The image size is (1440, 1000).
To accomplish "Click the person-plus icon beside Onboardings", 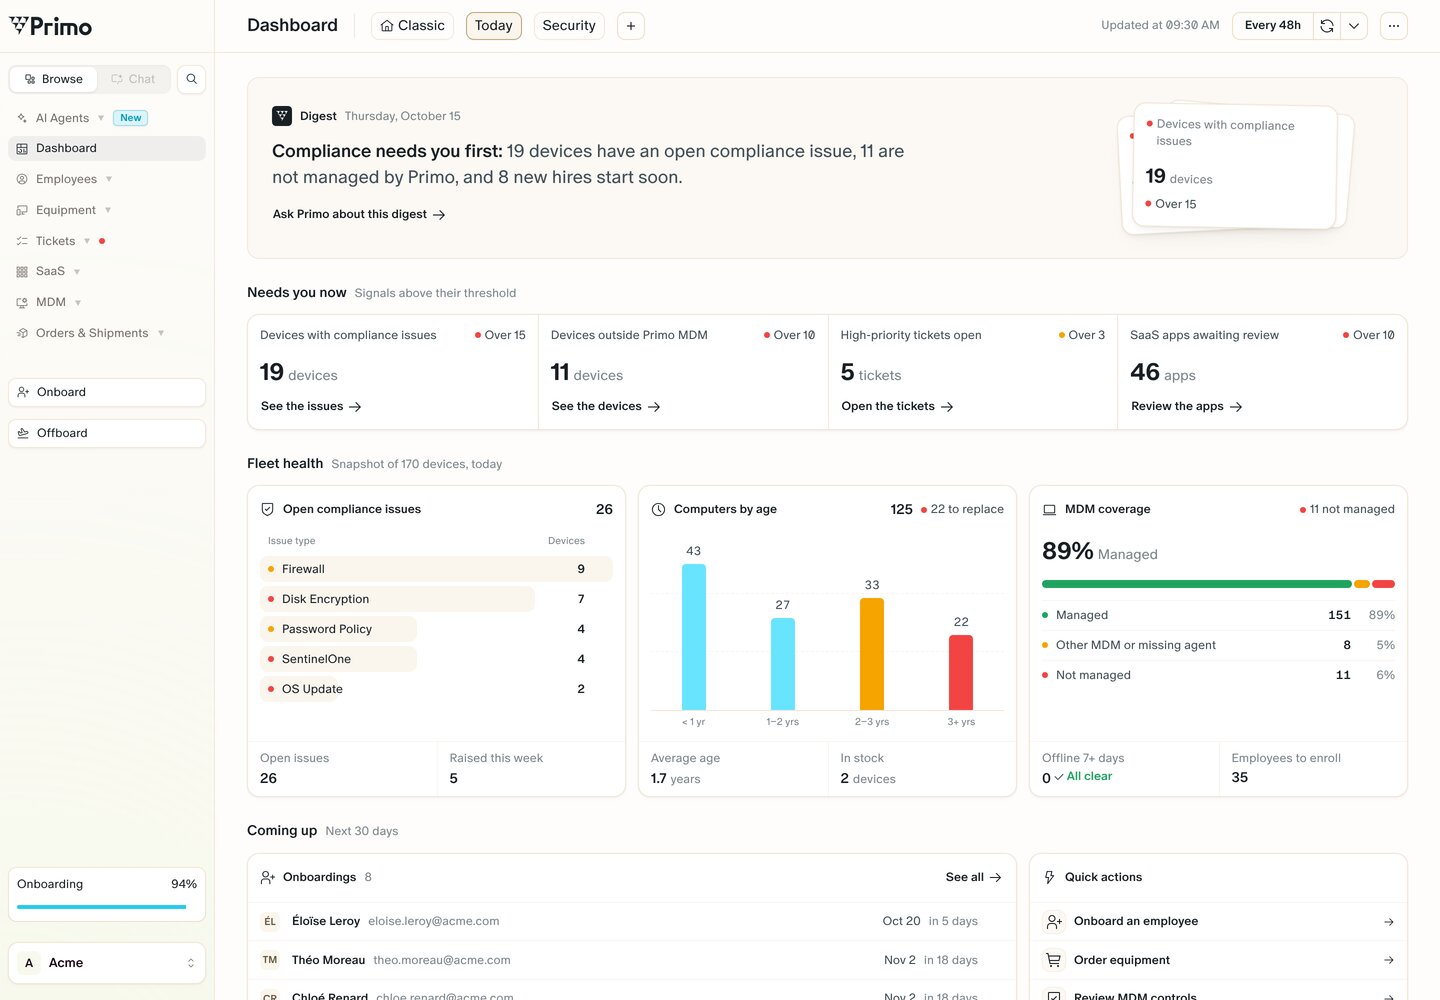I will click(267, 877).
